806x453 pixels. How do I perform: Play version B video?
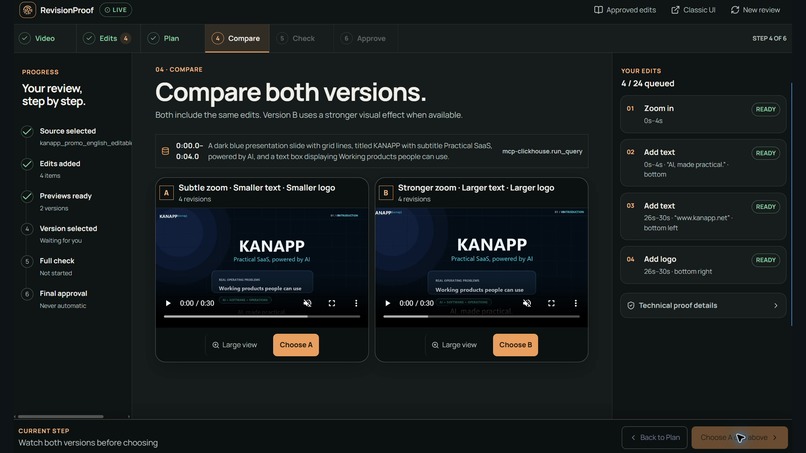click(x=388, y=303)
